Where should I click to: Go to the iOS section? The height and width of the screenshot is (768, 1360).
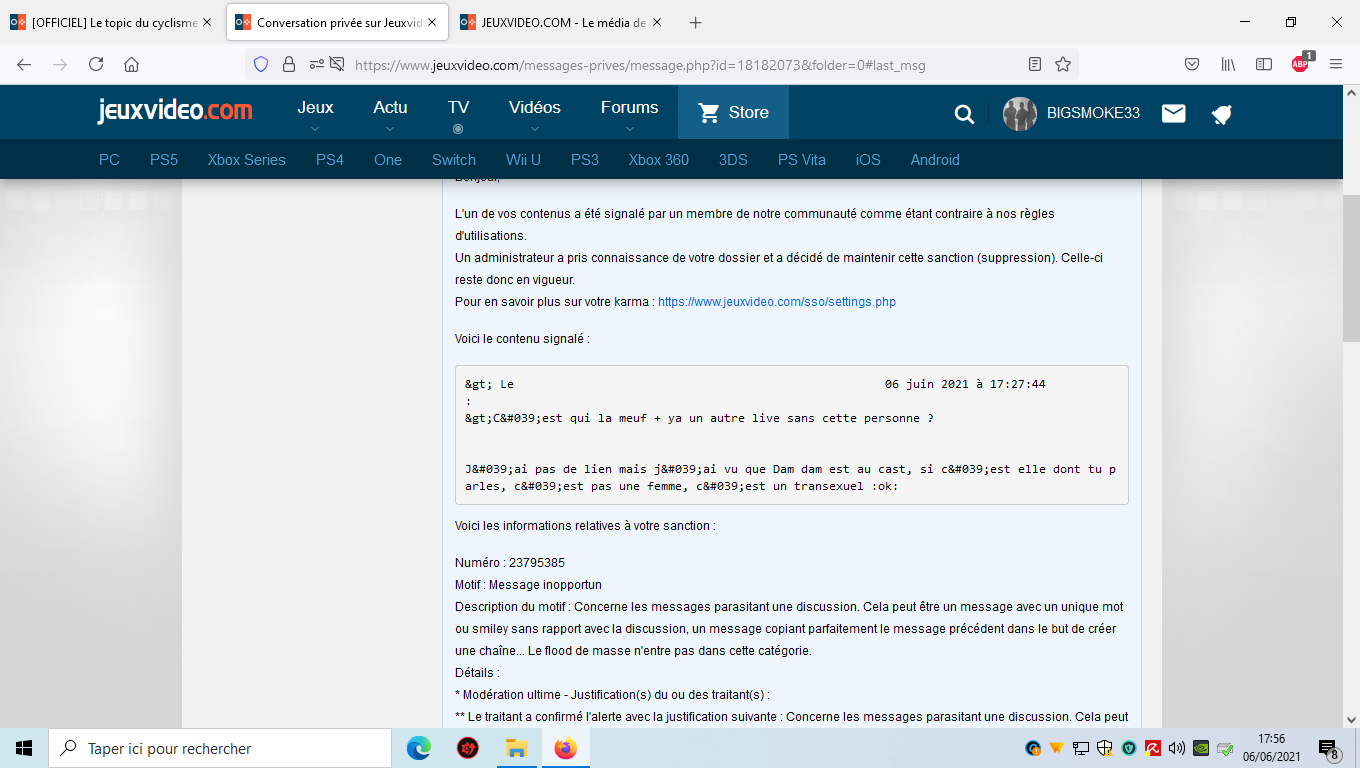click(x=868, y=160)
